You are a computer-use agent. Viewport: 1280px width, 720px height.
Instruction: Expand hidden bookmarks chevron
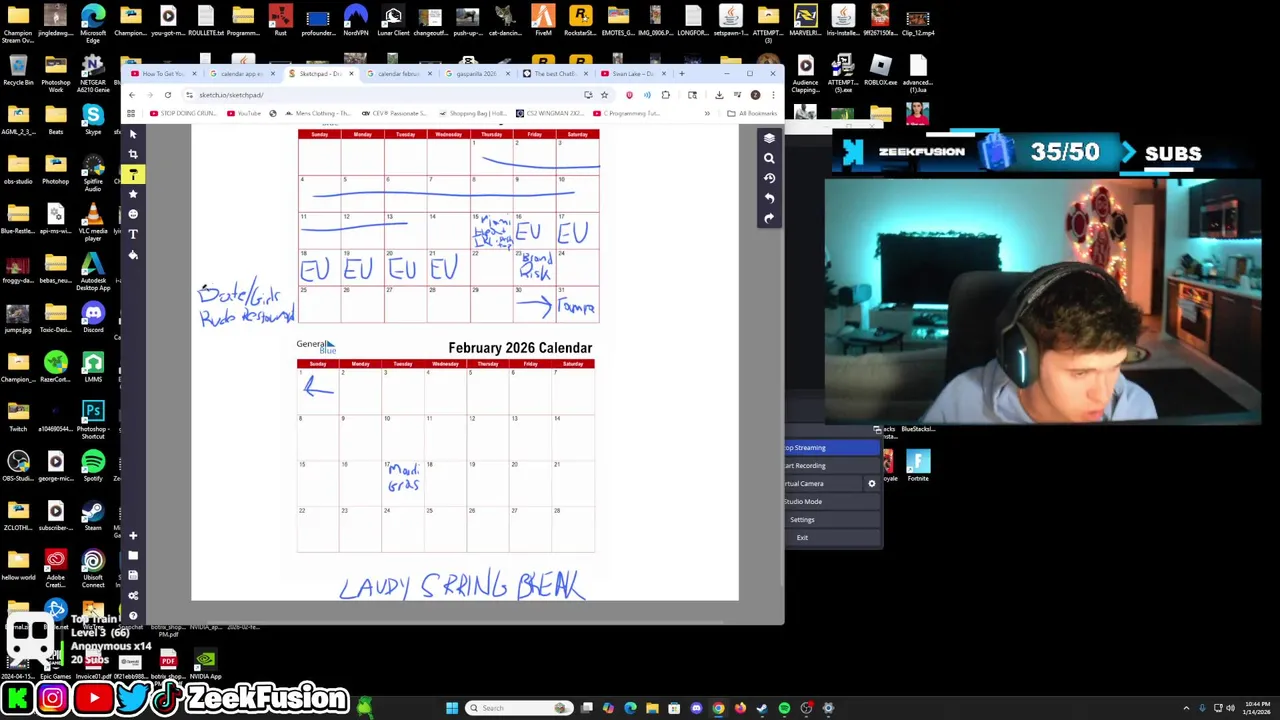[x=707, y=113]
